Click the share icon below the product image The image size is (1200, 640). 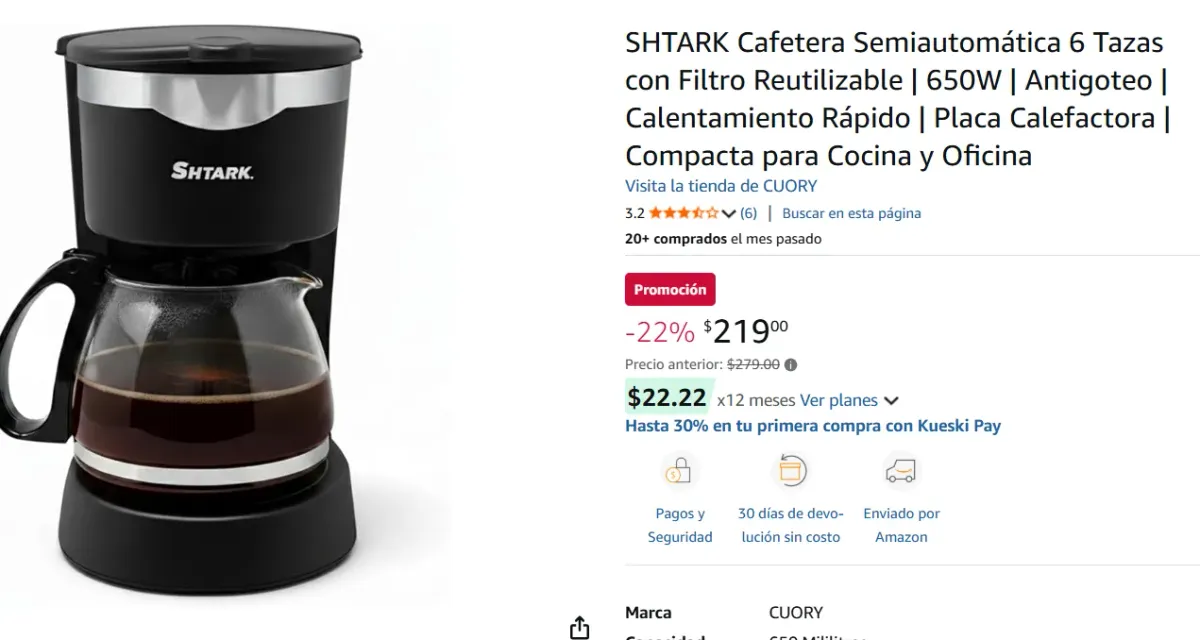(579, 627)
